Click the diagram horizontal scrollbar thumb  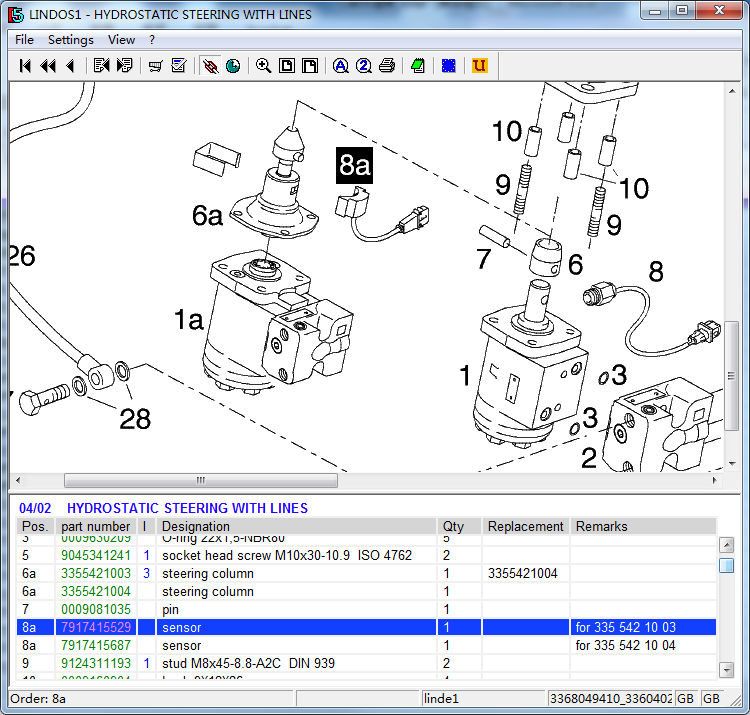pos(201,480)
